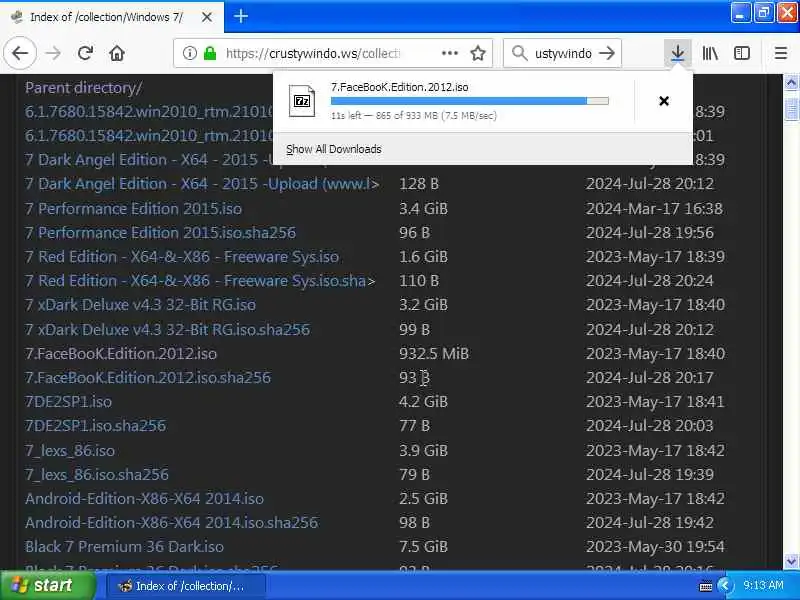This screenshot has height=600, width=800.
Task: Open the Library bookshelf icon
Action: point(710,53)
